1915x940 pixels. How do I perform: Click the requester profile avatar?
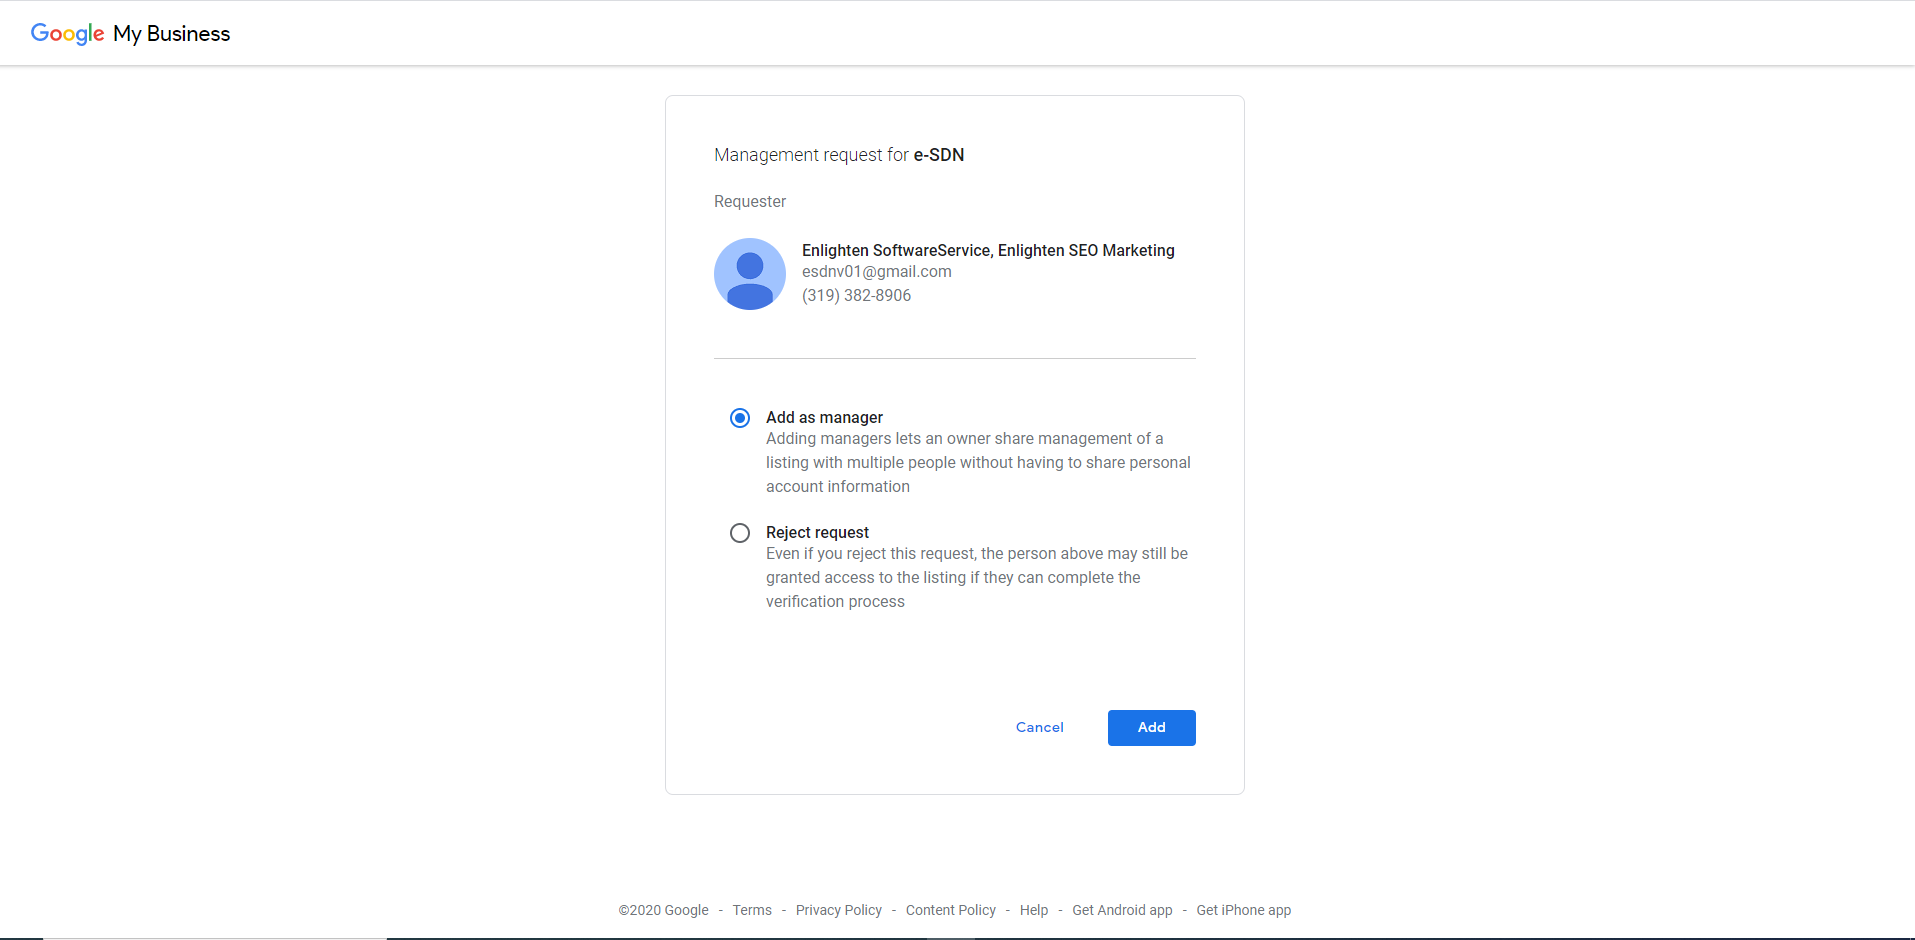(750, 274)
